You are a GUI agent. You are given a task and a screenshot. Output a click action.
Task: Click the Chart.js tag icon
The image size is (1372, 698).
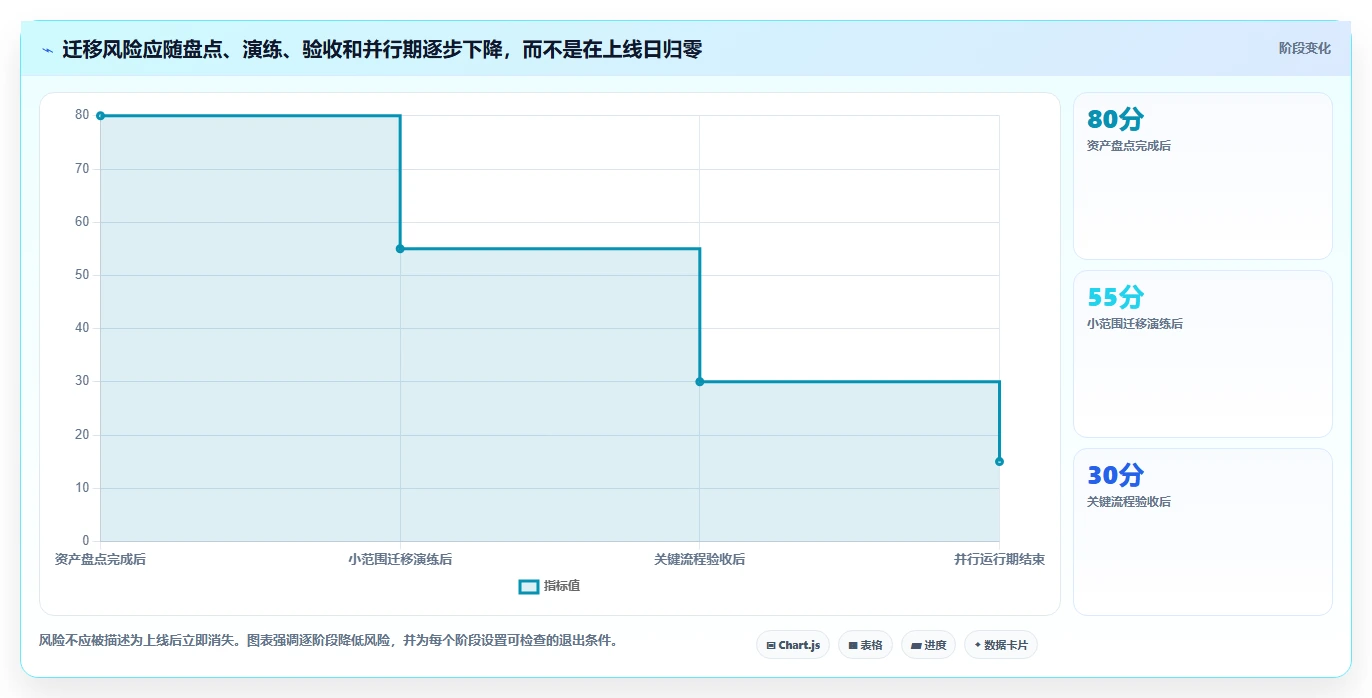pos(770,646)
